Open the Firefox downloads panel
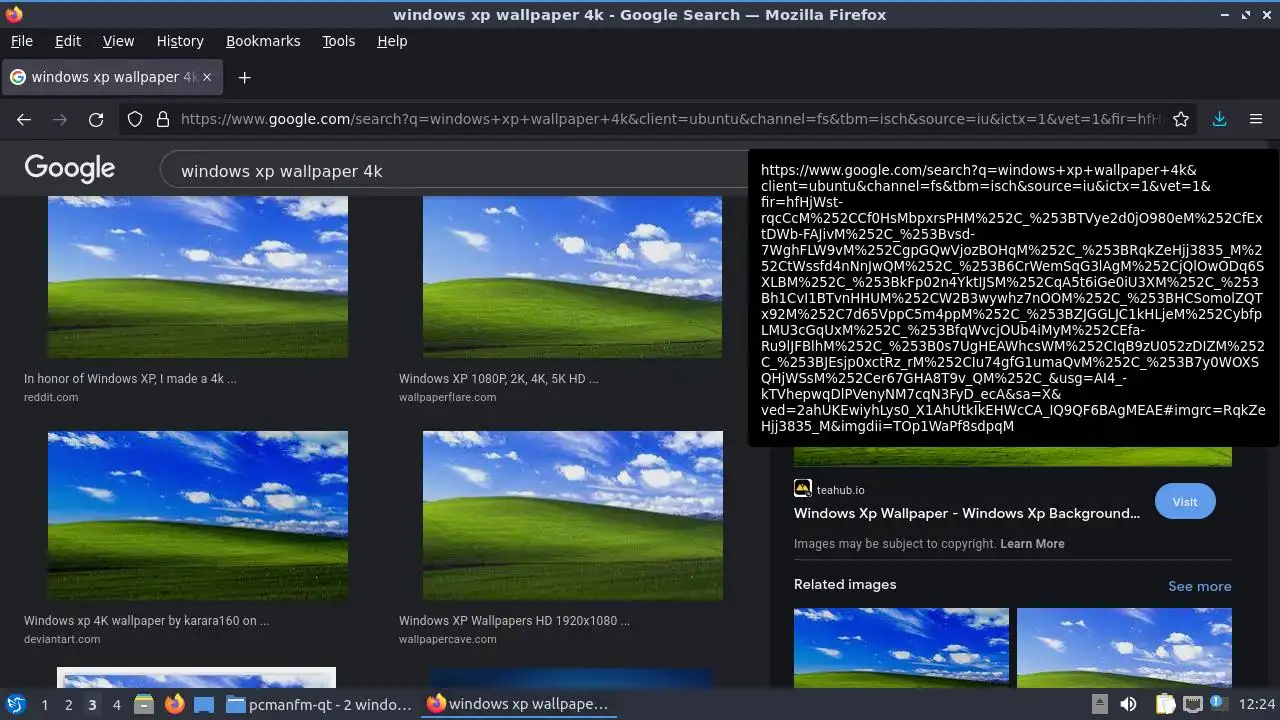This screenshot has height=720, width=1280. (1219, 119)
